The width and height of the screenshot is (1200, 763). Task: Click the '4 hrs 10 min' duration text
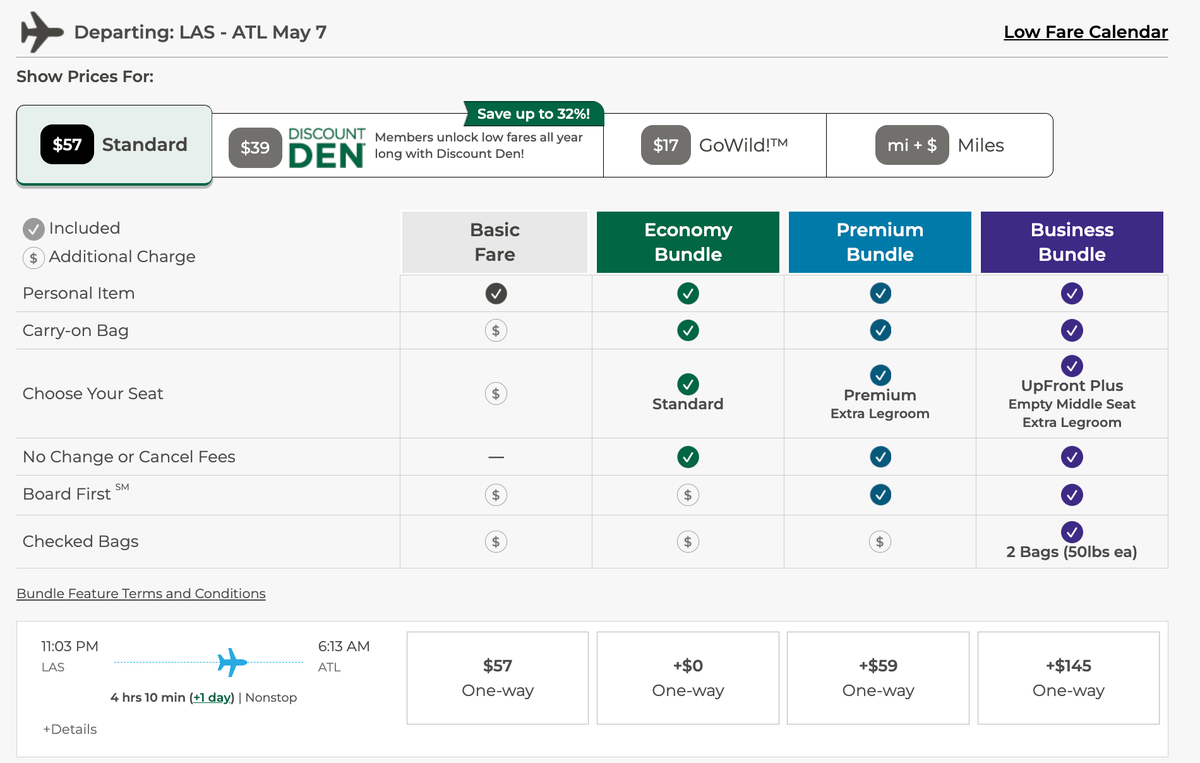147,697
